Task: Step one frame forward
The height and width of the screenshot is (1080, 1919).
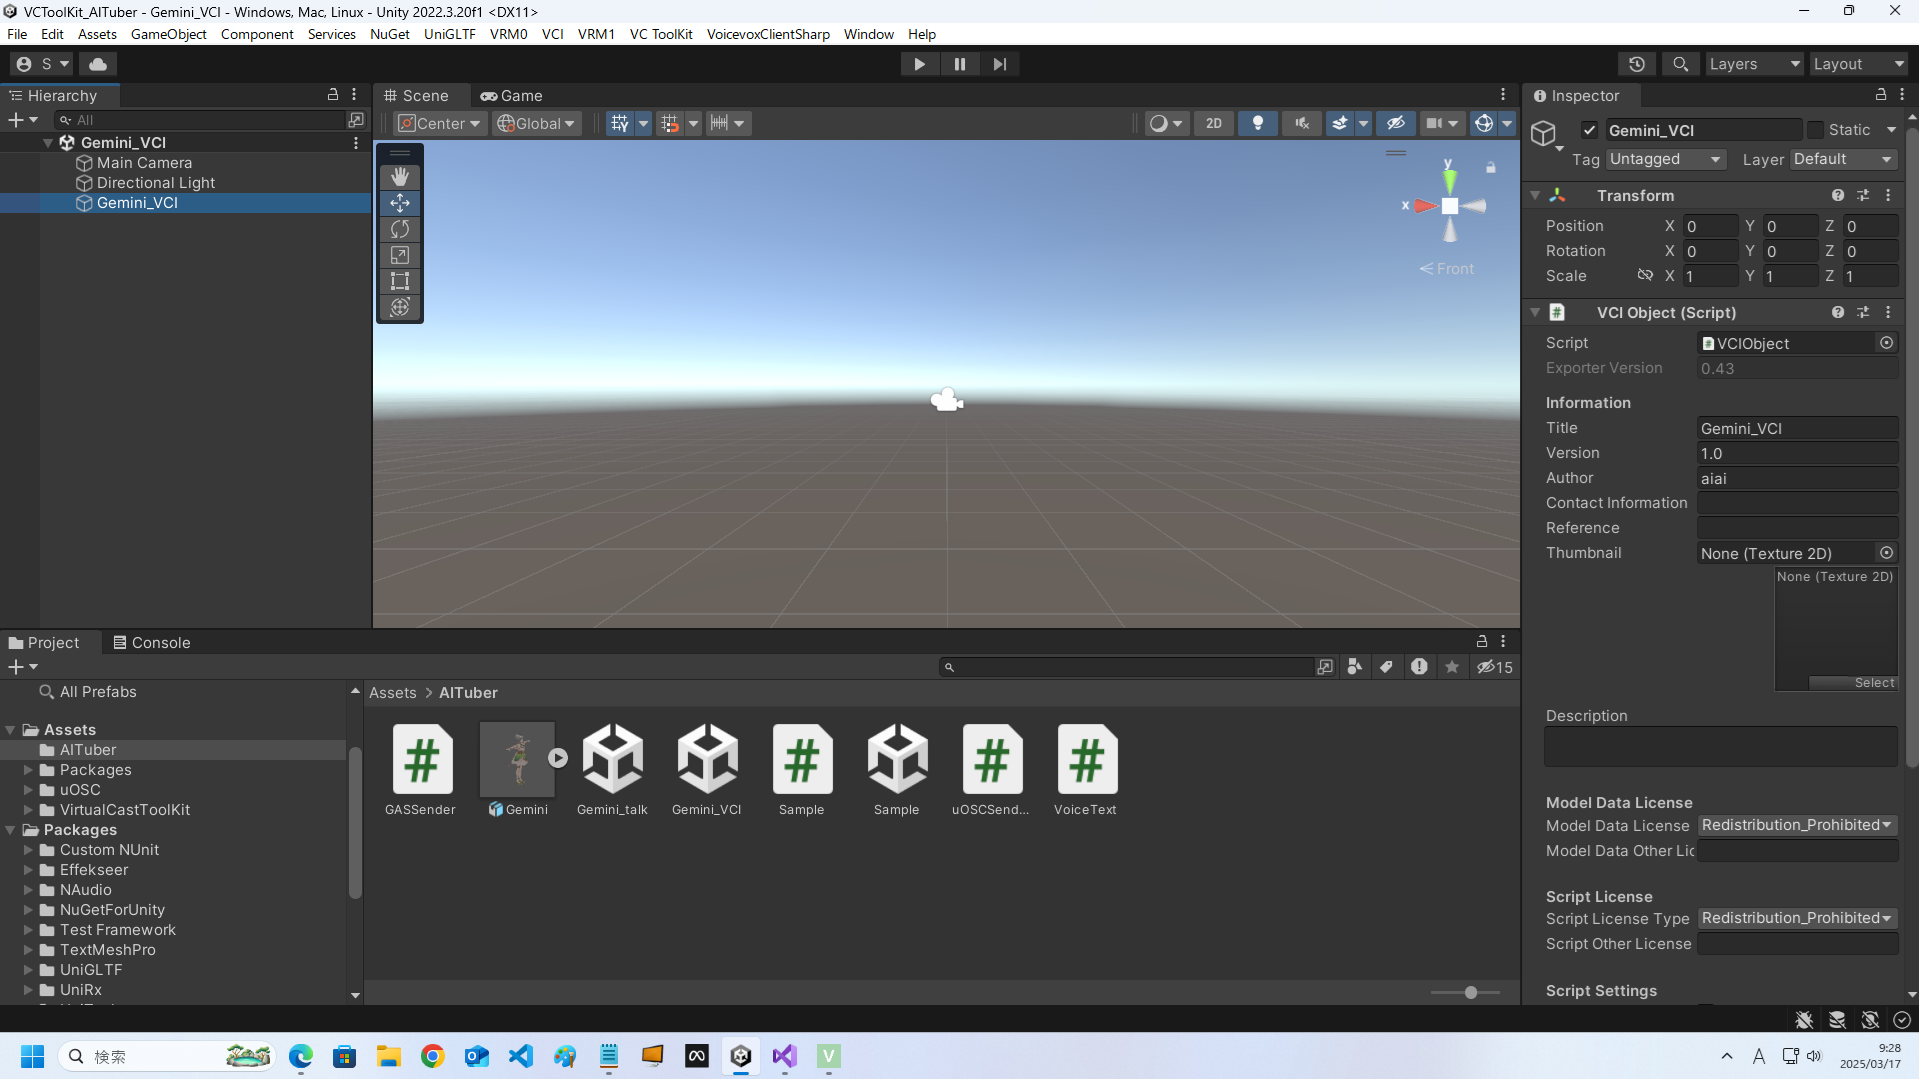Action: [1000, 64]
